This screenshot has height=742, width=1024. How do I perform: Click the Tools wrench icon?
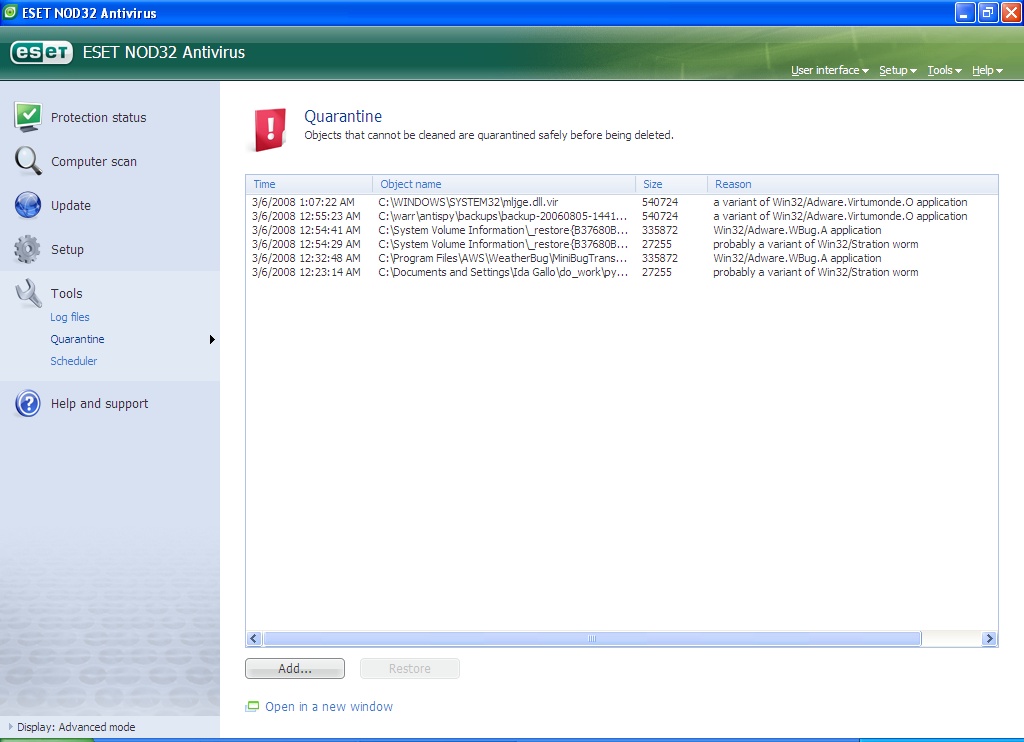(27, 293)
